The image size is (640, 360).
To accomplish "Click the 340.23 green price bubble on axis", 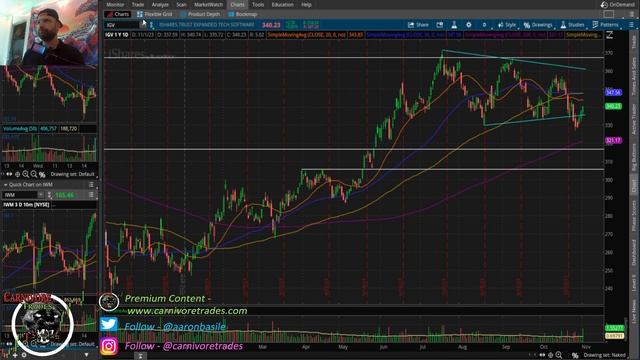I will pyautogui.click(x=613, y=106).
